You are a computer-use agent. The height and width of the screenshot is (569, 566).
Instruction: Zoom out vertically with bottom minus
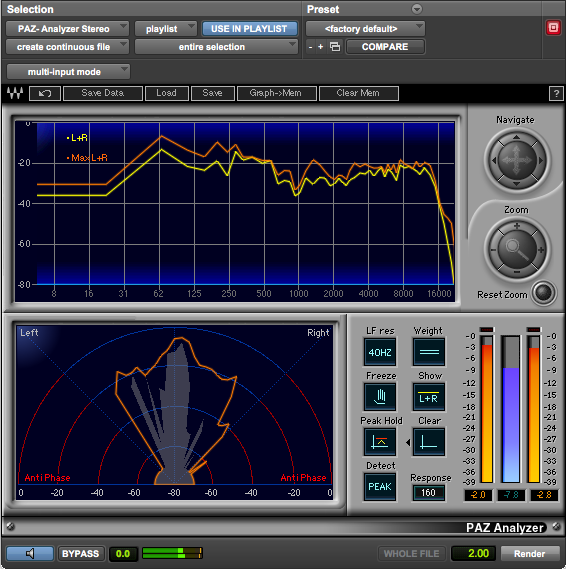click(517, 272)
